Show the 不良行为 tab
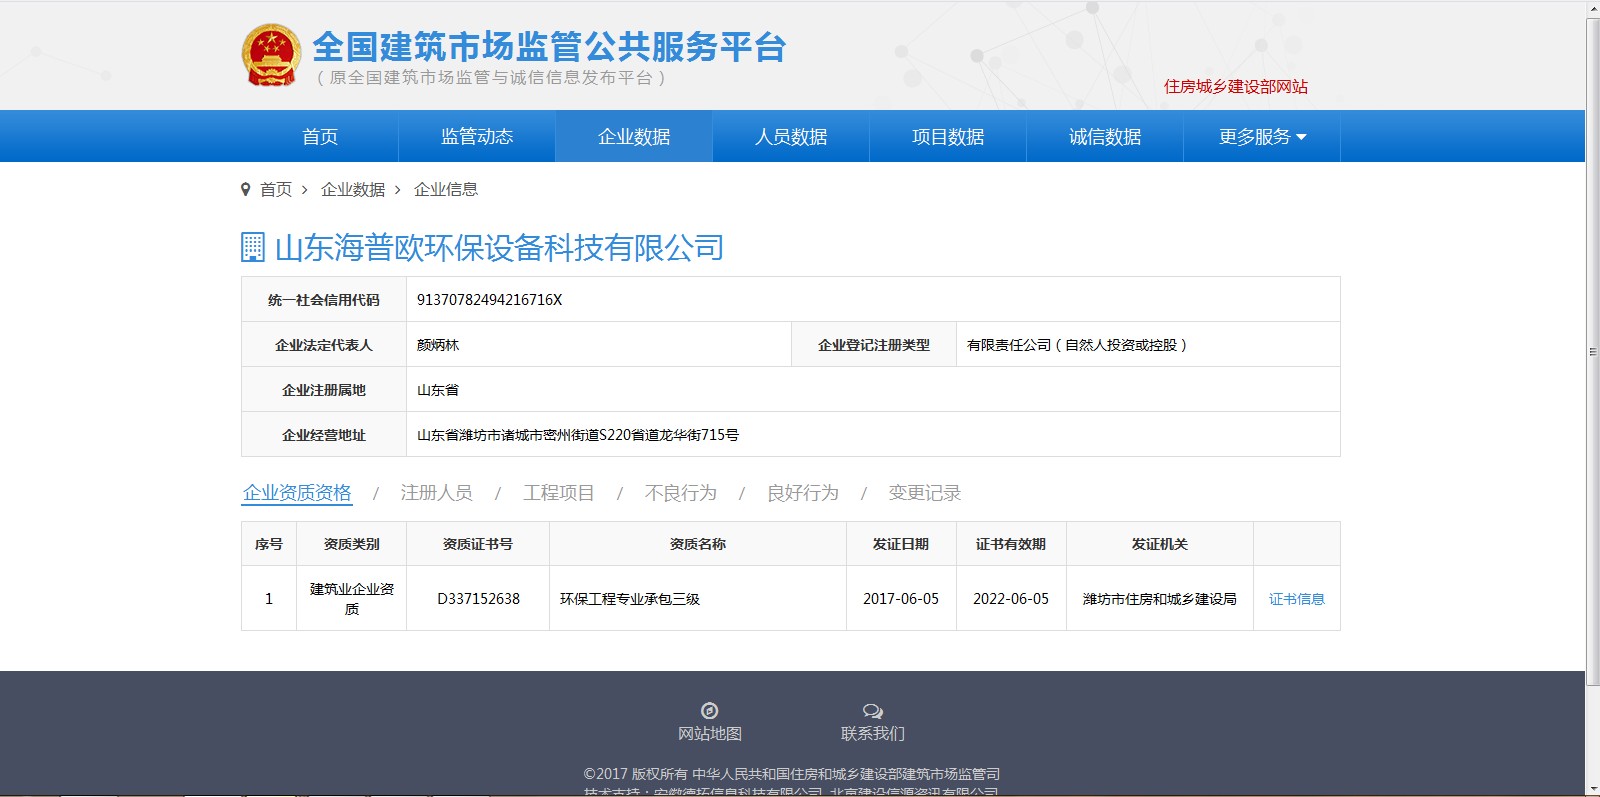The height and width of the screenshot is (797, 1600). tap(680, 493)
